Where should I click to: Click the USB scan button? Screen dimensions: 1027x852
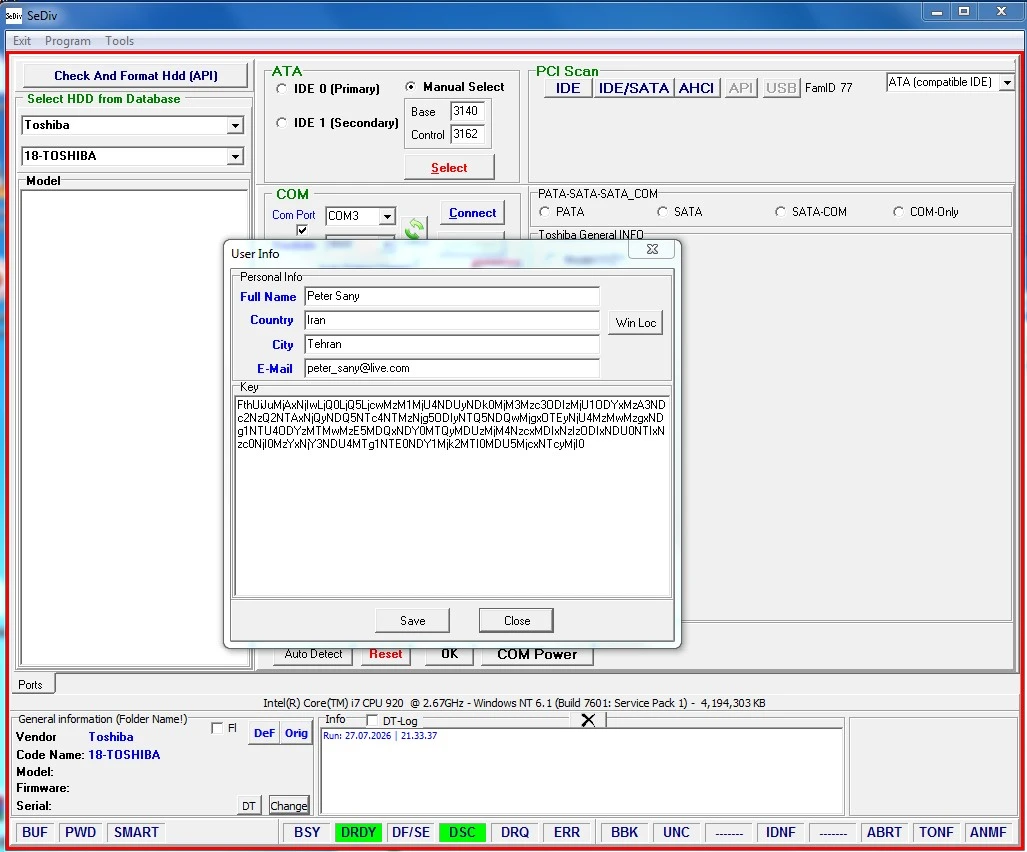781,88
